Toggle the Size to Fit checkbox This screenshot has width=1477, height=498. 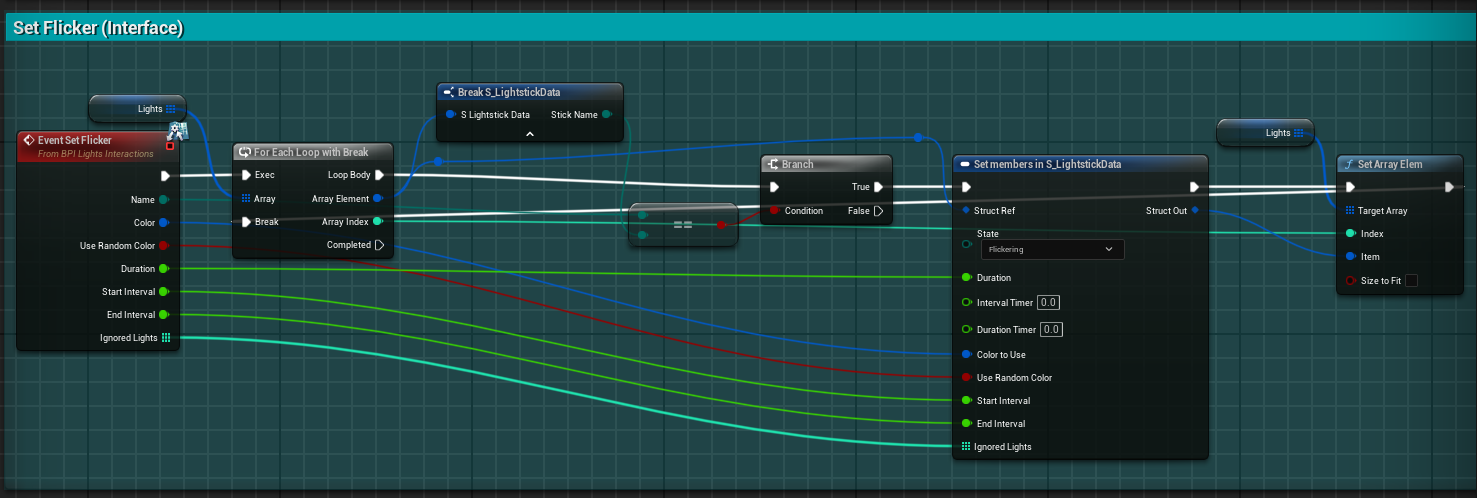pyautogui.click(x=1411, y=281)
